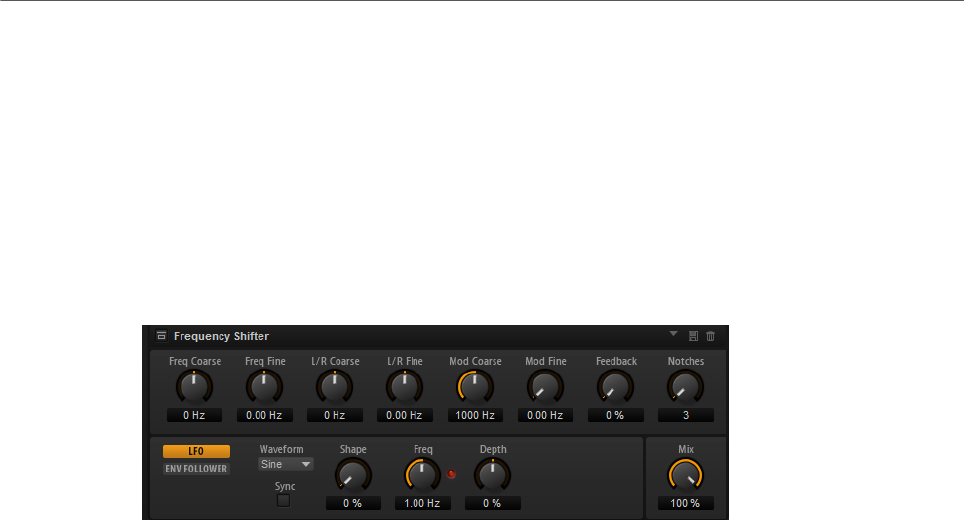Enable the Sync checkbox
This screenshot has width=964, height=520.
click(x=283, y=500)
